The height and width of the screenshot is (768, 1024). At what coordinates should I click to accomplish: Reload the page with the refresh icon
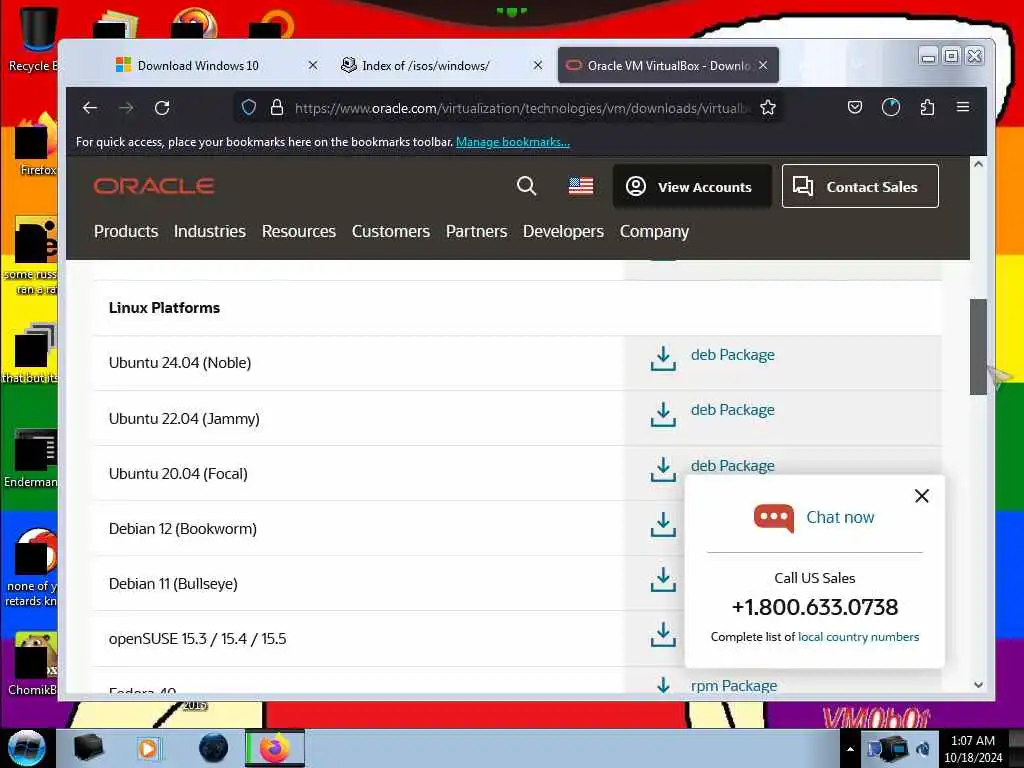coord(162,108)
